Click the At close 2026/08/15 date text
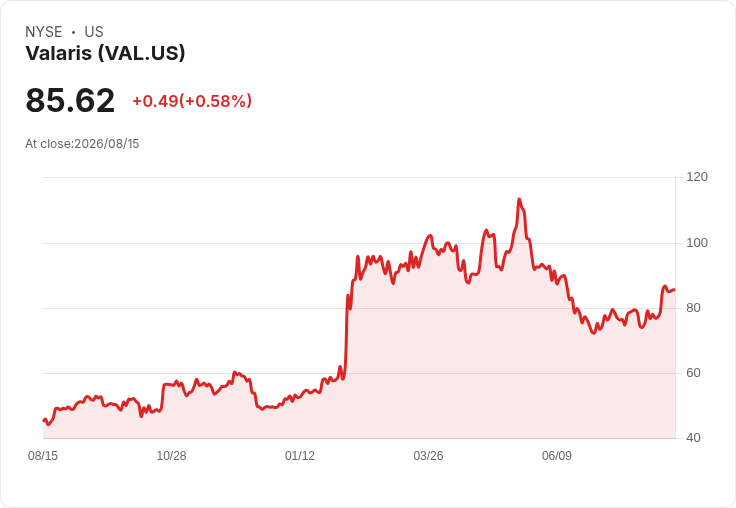736x508 pixels. [82, 144]
